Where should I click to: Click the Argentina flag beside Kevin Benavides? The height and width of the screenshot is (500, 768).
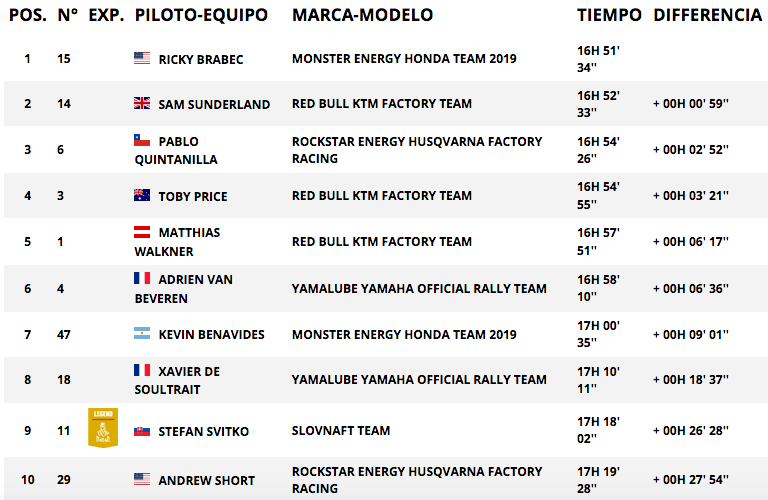point(142,333)
